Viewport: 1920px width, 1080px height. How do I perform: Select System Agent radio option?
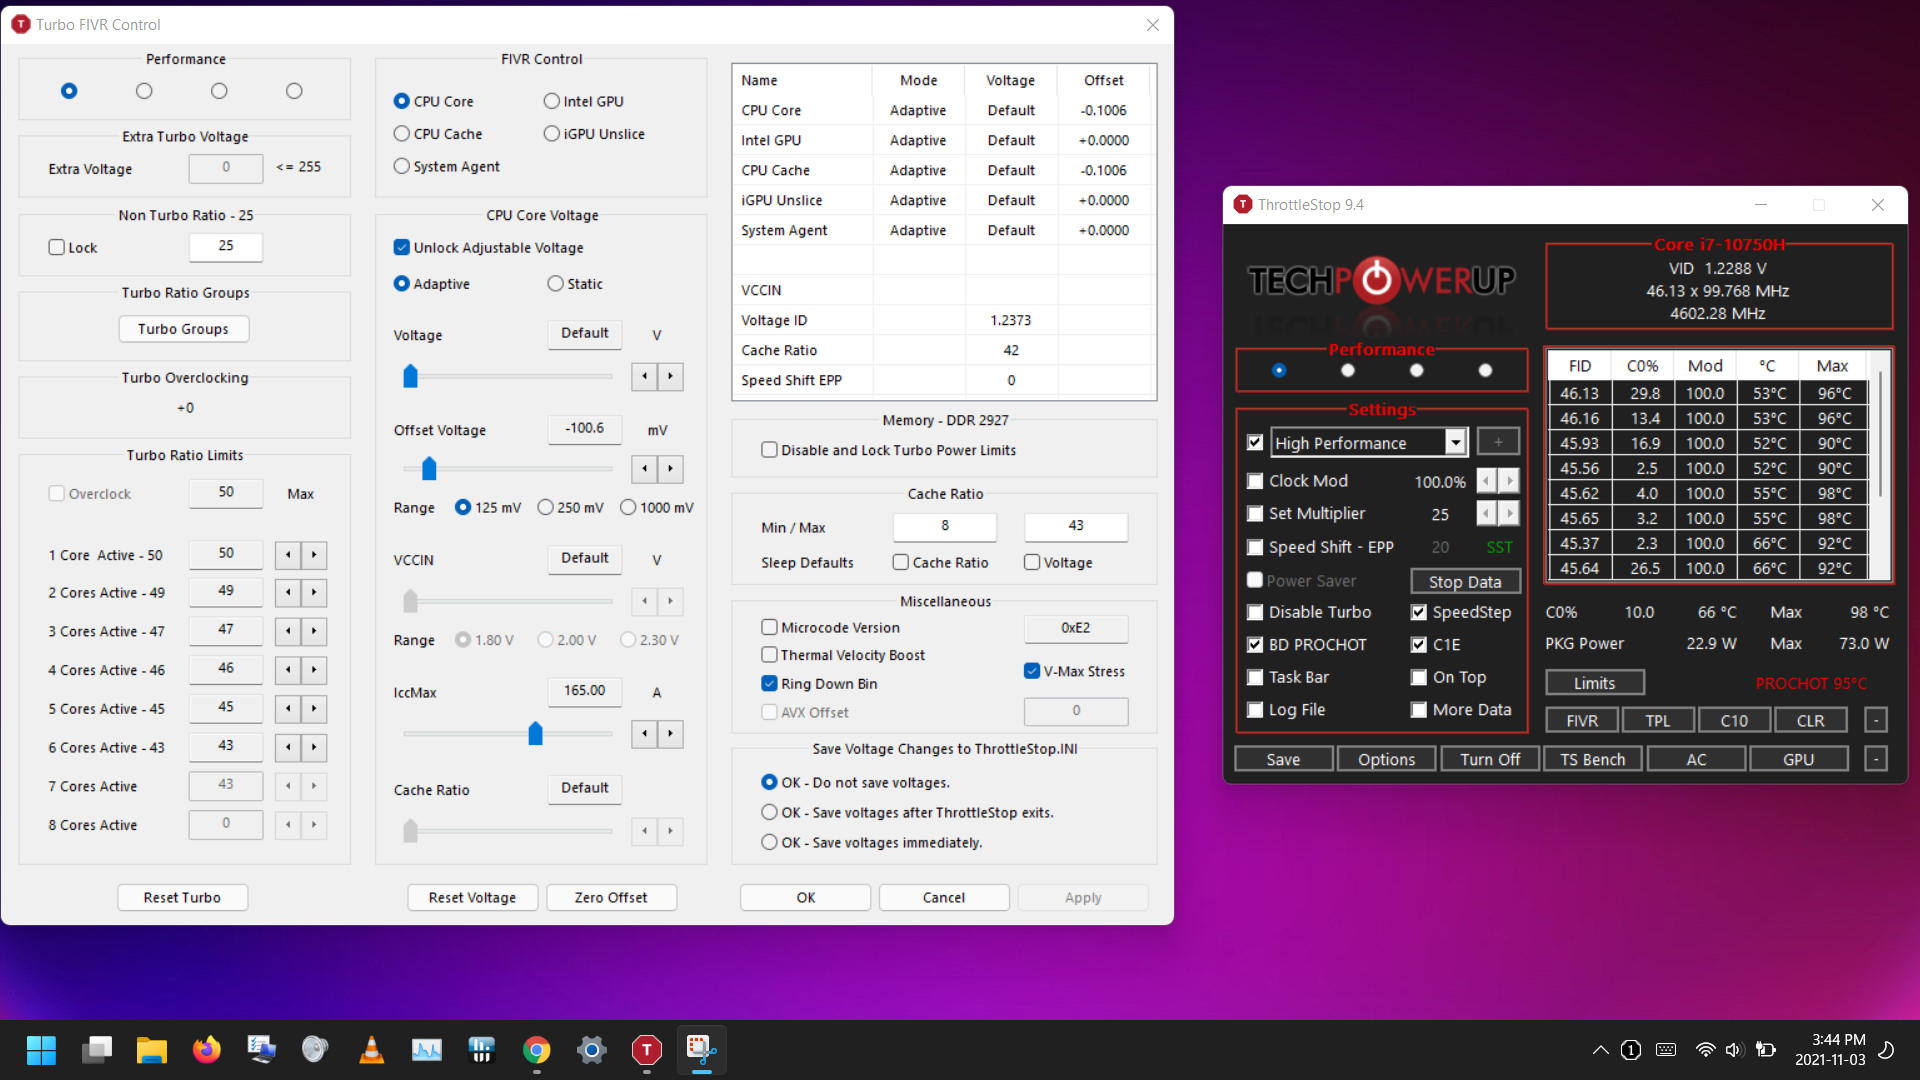coord(447,166)
